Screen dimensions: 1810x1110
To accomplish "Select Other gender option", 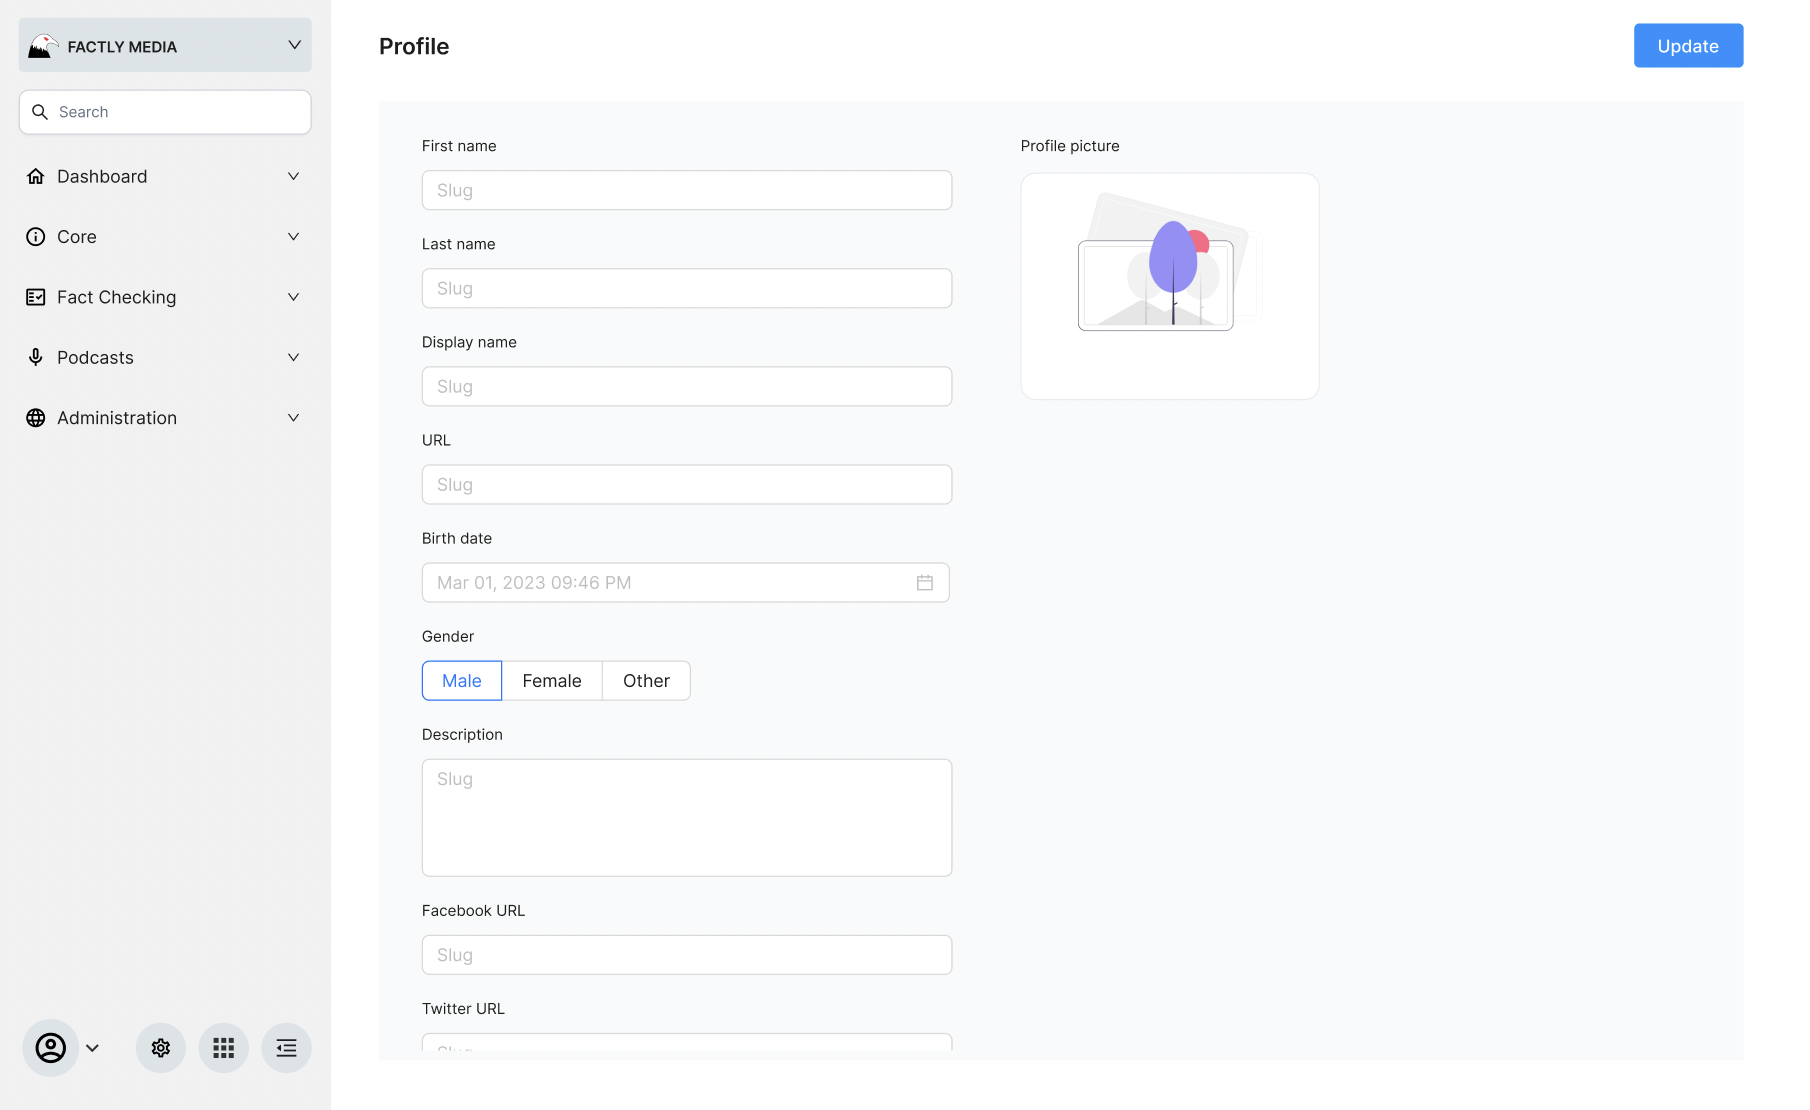I will tap(646, 681).
